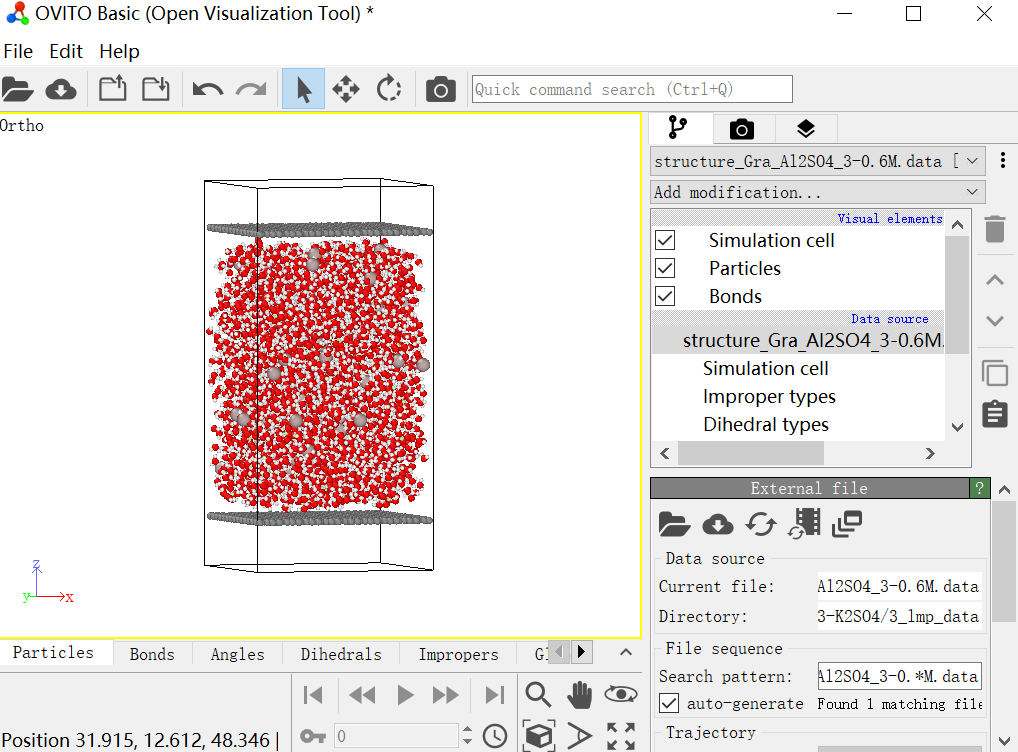Click the pipeline list horizontal scrollbar
Viewport: 1018px width, 752px height.
coord(751,453)
